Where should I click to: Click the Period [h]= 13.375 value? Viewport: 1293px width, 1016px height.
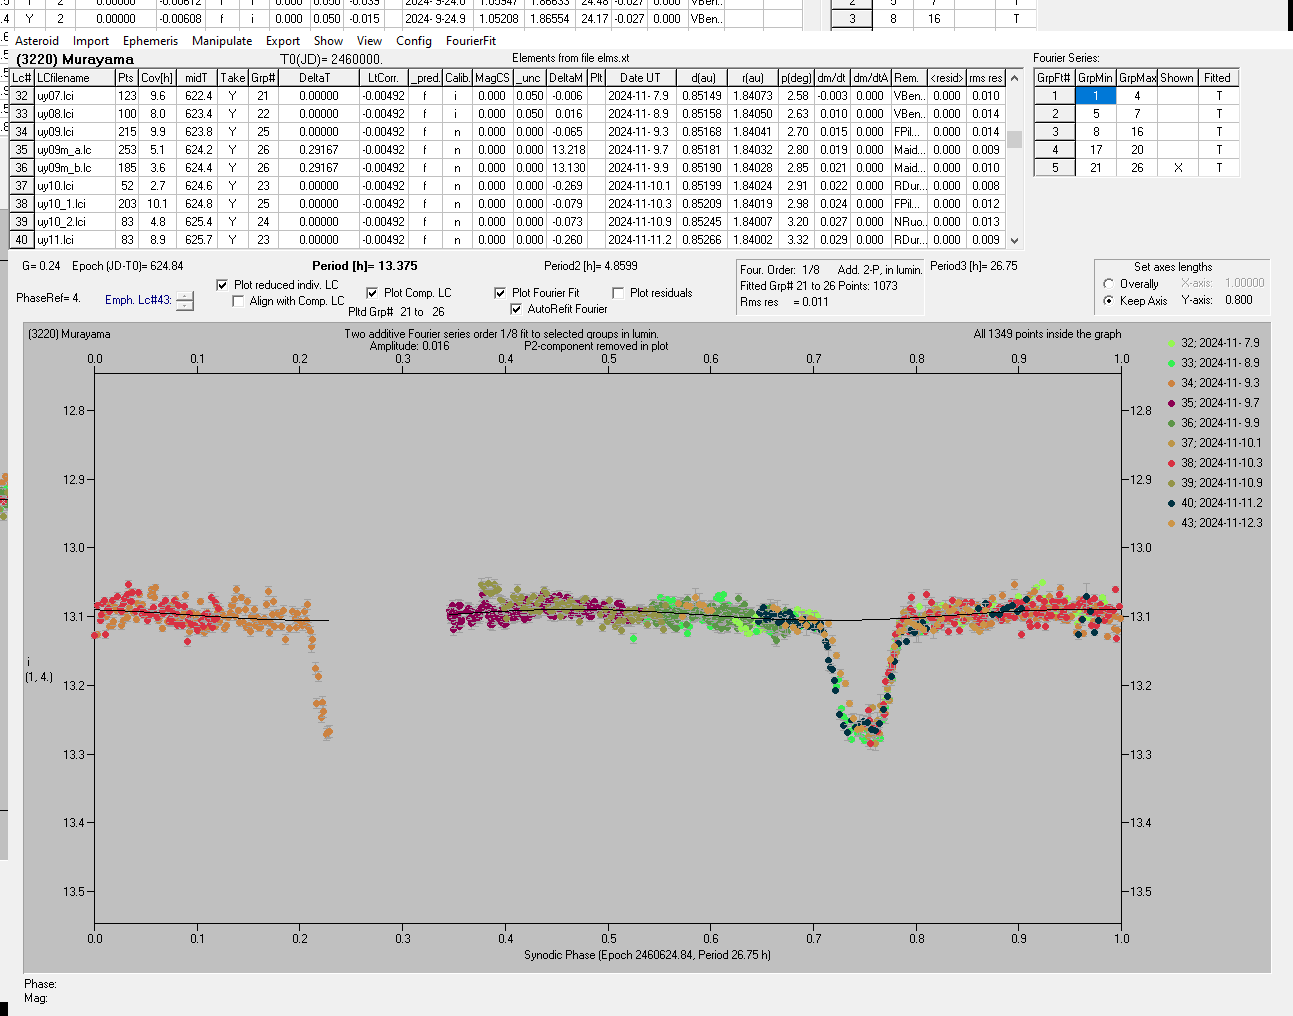coord(364,266)
